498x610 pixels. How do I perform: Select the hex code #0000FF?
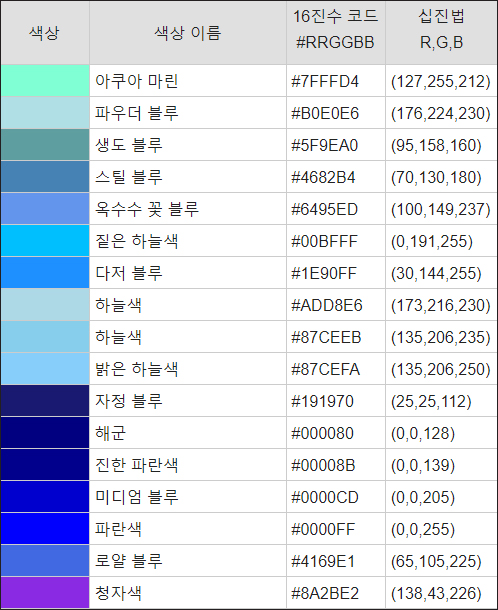[323, 529]
